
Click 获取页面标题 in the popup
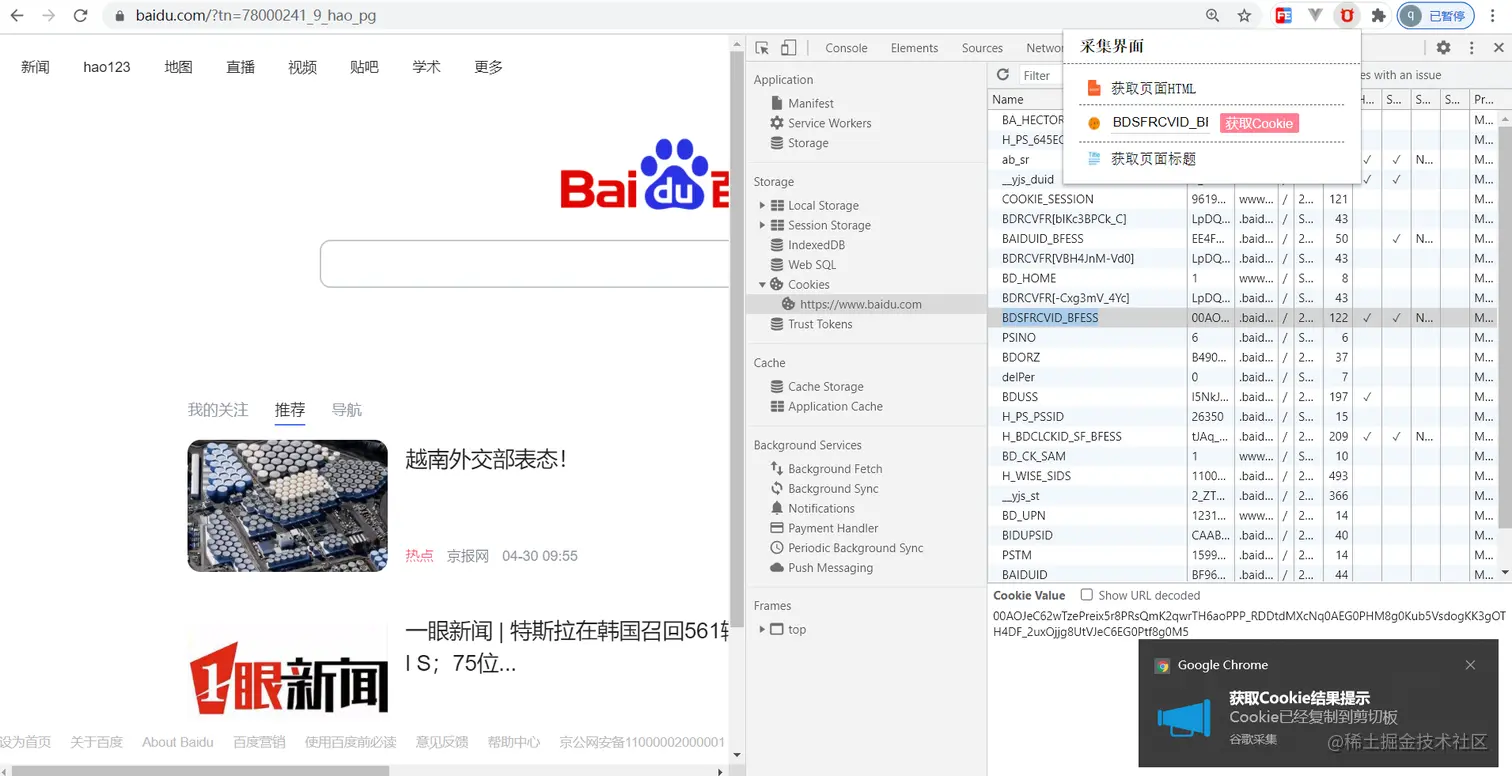point(1153,159)
